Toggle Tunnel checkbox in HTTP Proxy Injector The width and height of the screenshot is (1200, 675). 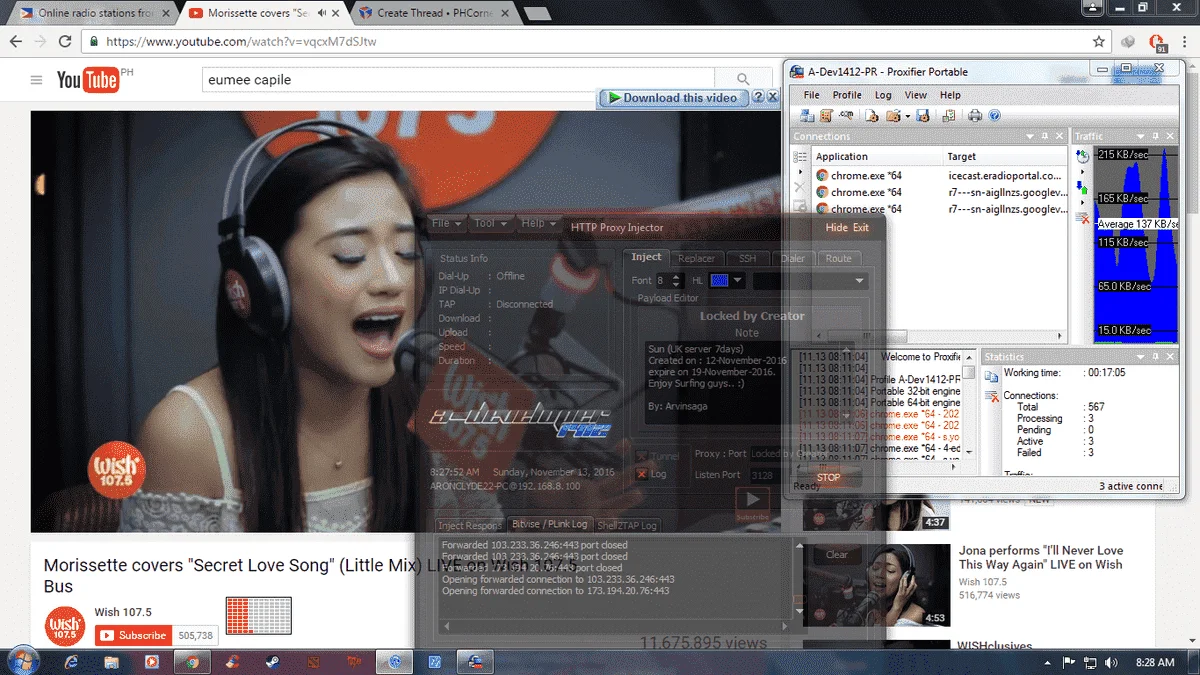click(x=642, y=456)
